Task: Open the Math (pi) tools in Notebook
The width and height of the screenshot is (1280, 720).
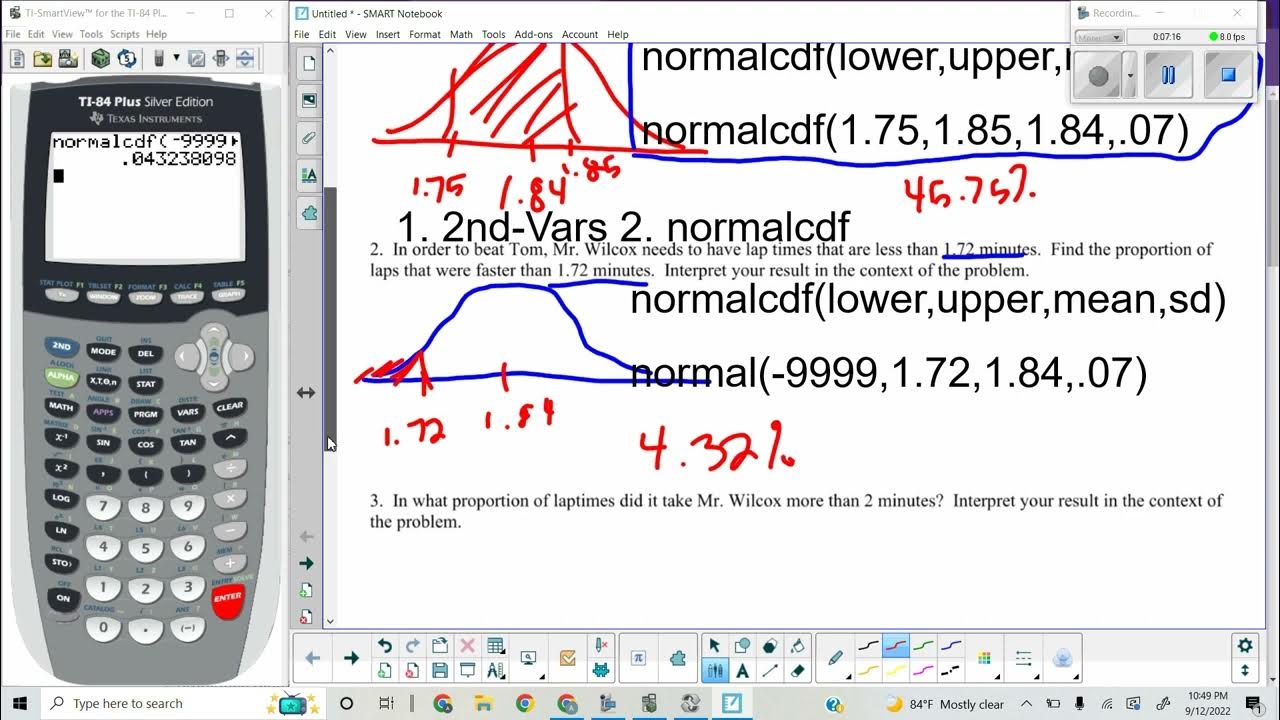Action: click(x=638, y=658)
